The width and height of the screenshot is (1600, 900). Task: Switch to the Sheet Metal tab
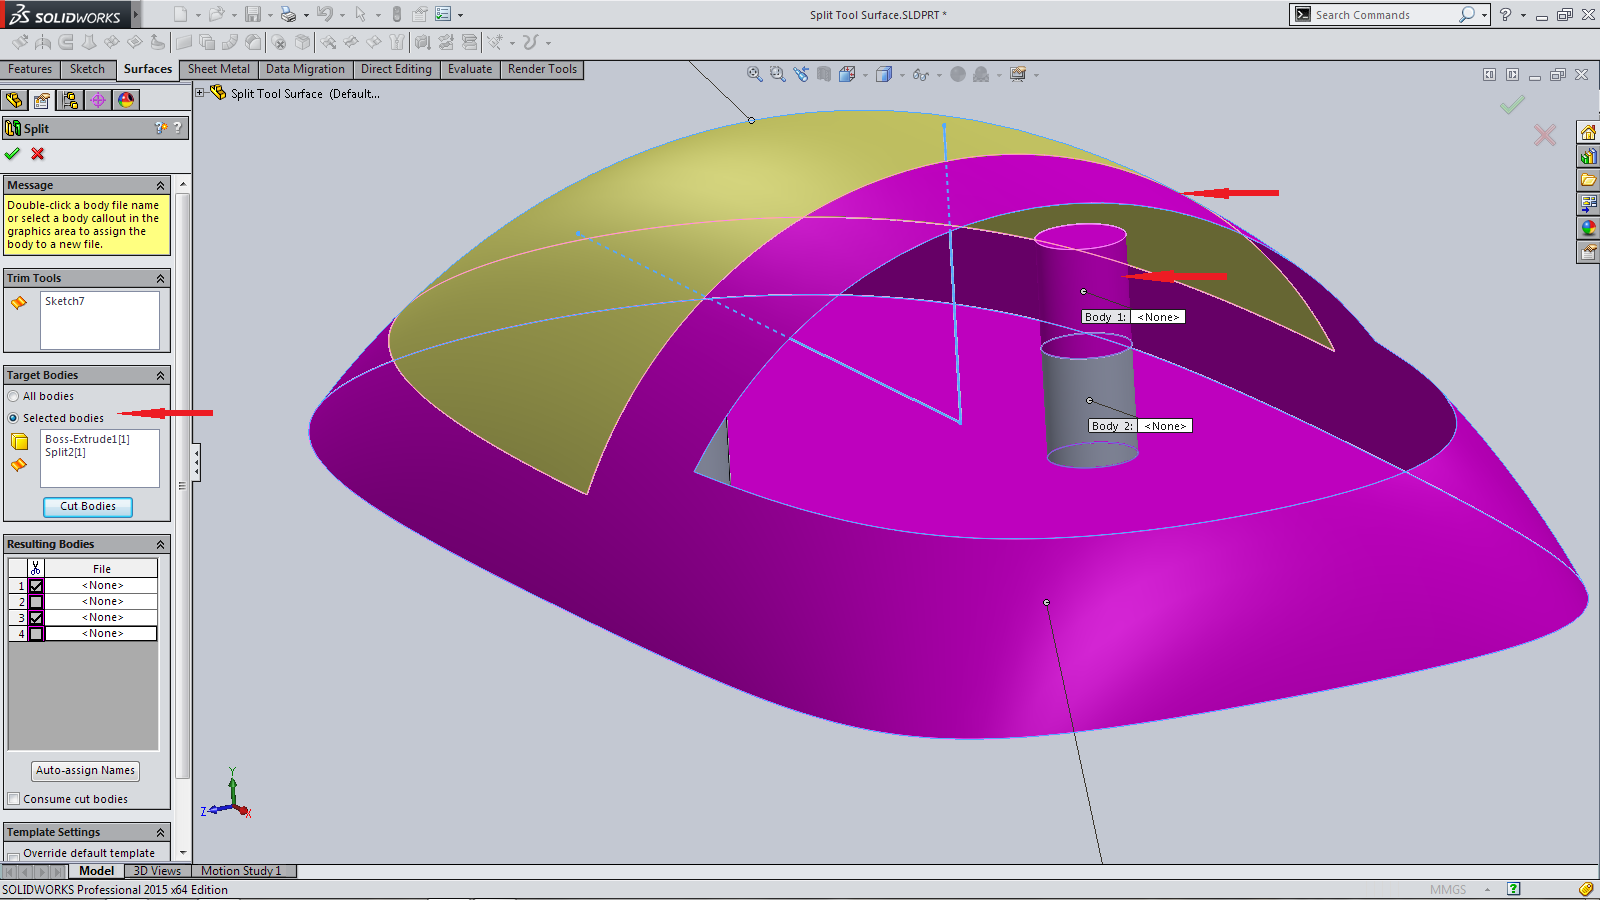[x=218, y=69]
